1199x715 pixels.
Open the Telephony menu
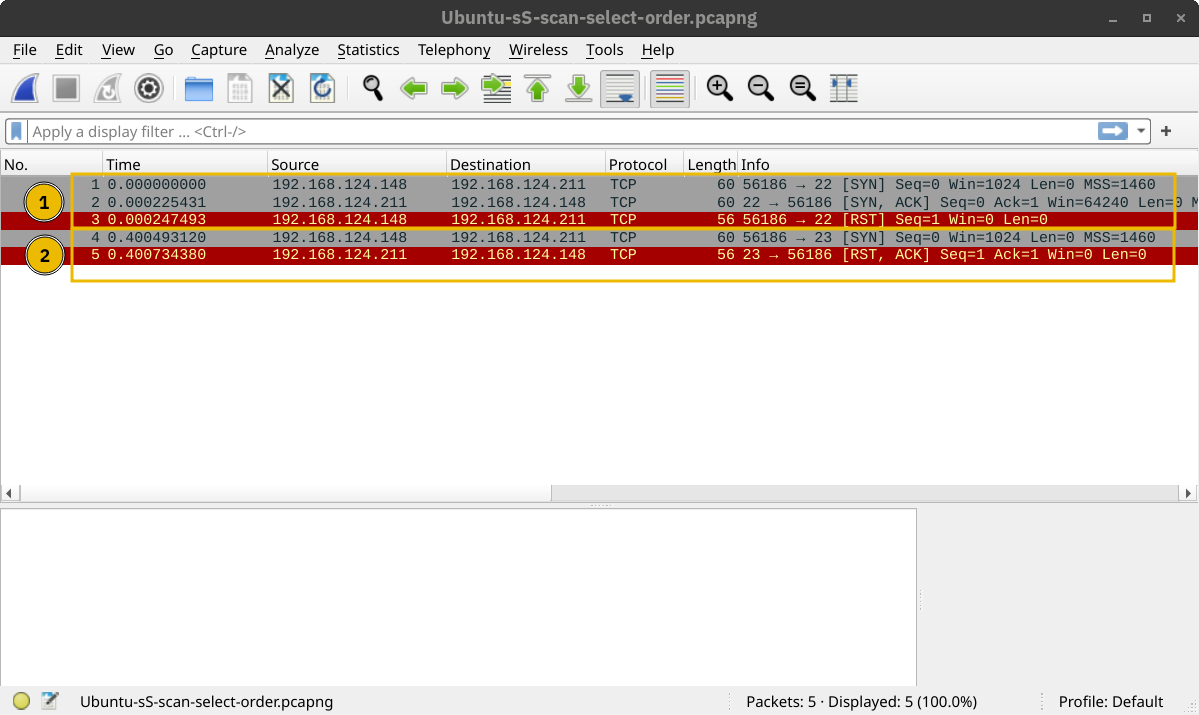pos(454,50)
